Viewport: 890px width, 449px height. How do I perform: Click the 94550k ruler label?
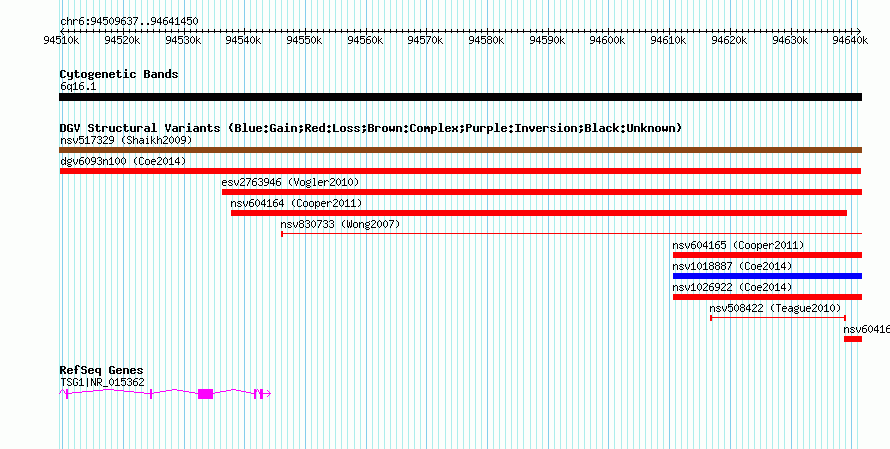304,40
